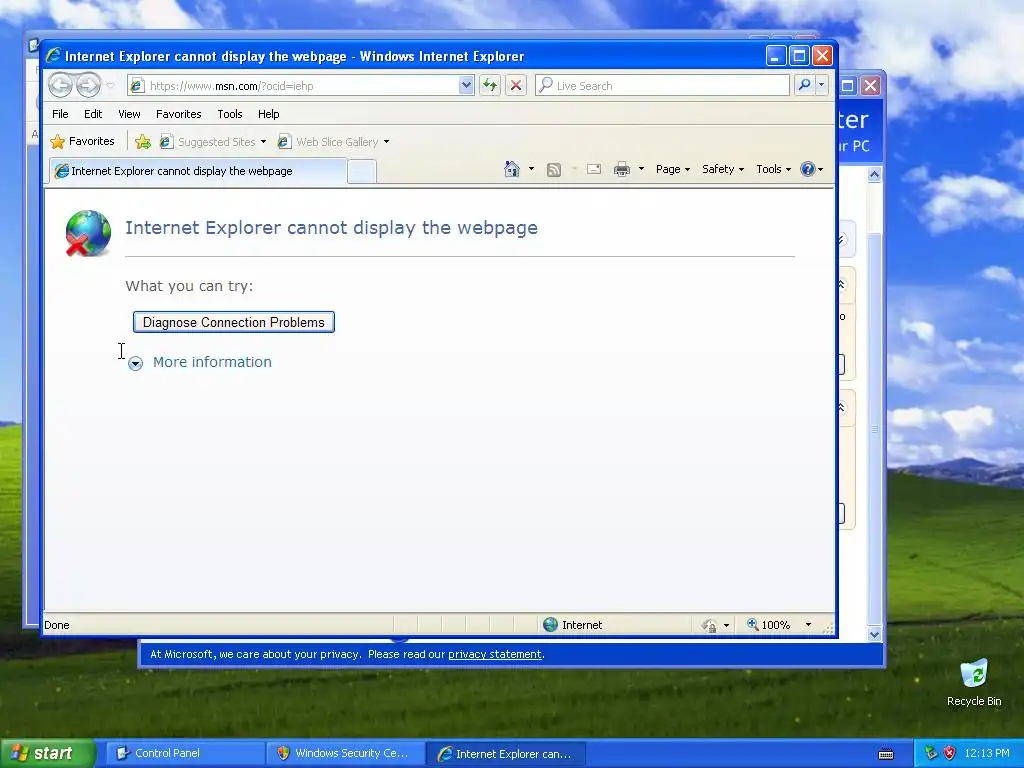Screen dimensions: 1024x768
Task: Click the Read Mail envelope icon
Action: (x=594, y=170)
